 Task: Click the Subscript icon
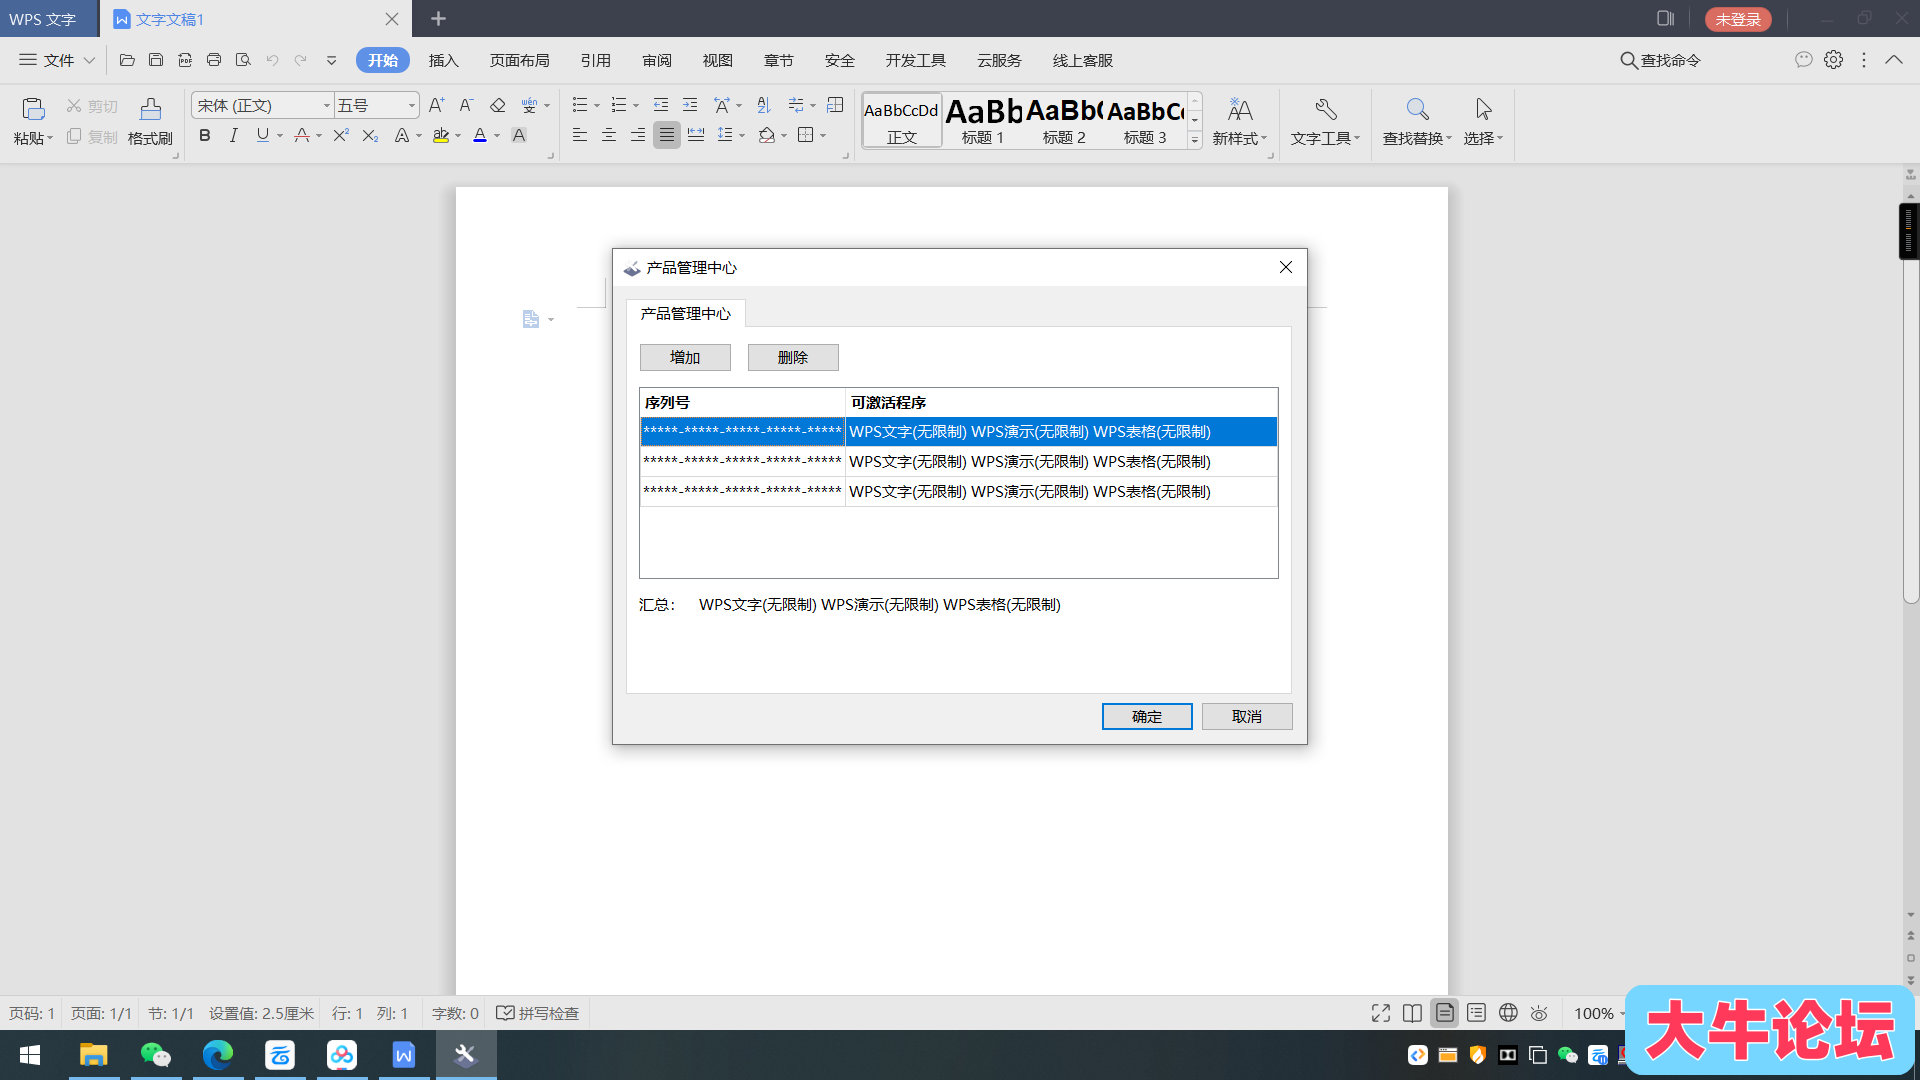(x=370, y=135)
